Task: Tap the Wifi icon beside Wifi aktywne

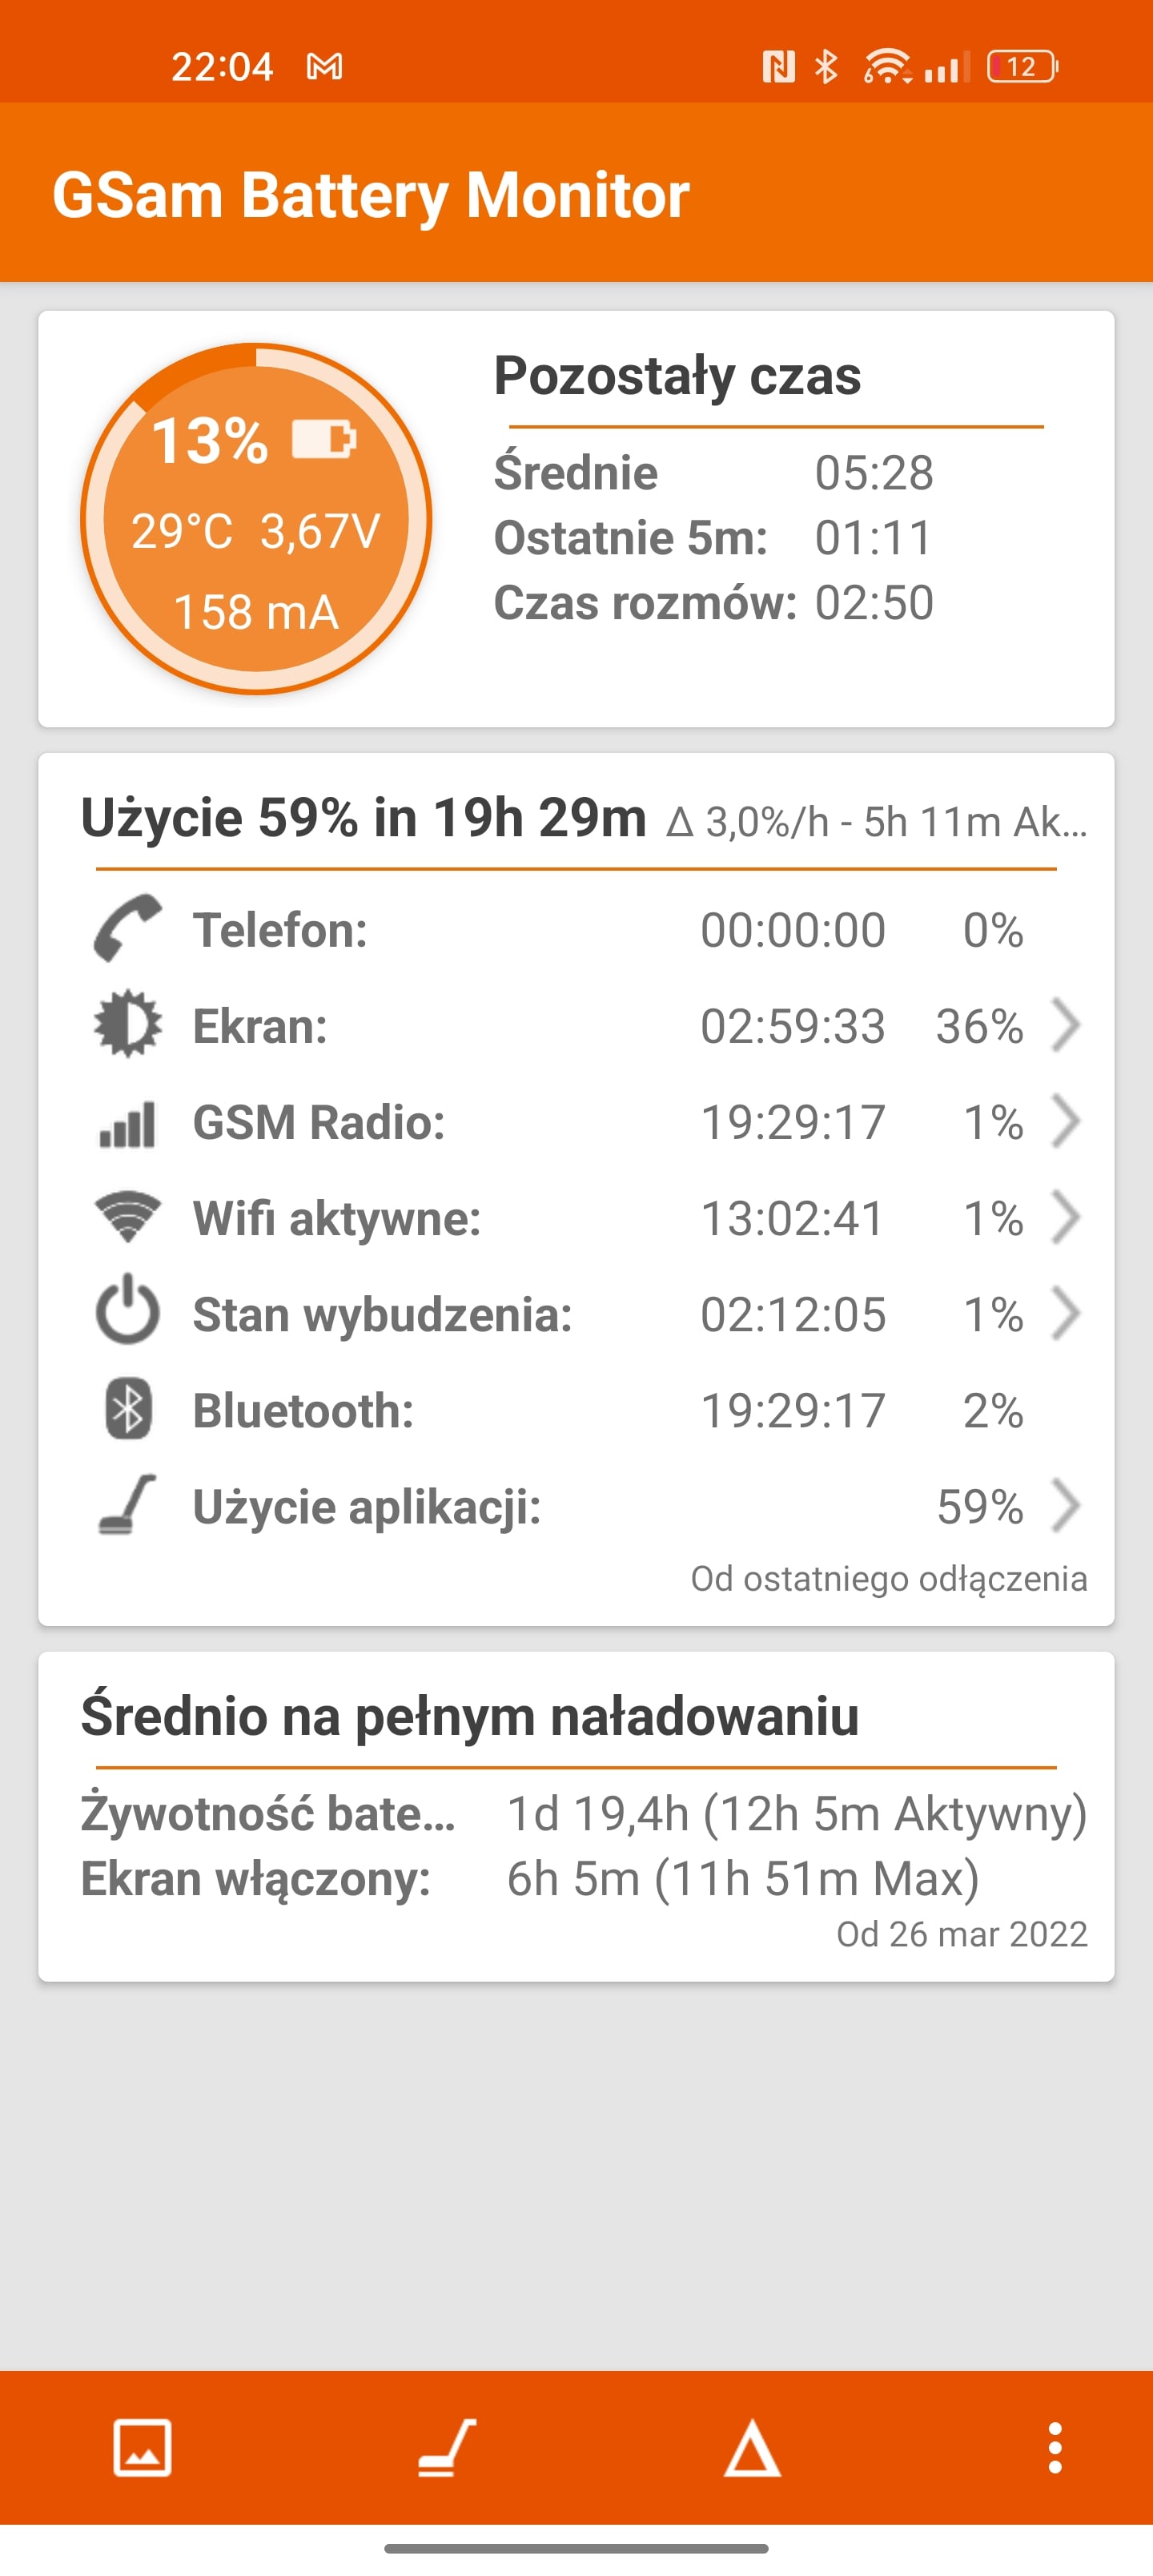Action: 127,1217
